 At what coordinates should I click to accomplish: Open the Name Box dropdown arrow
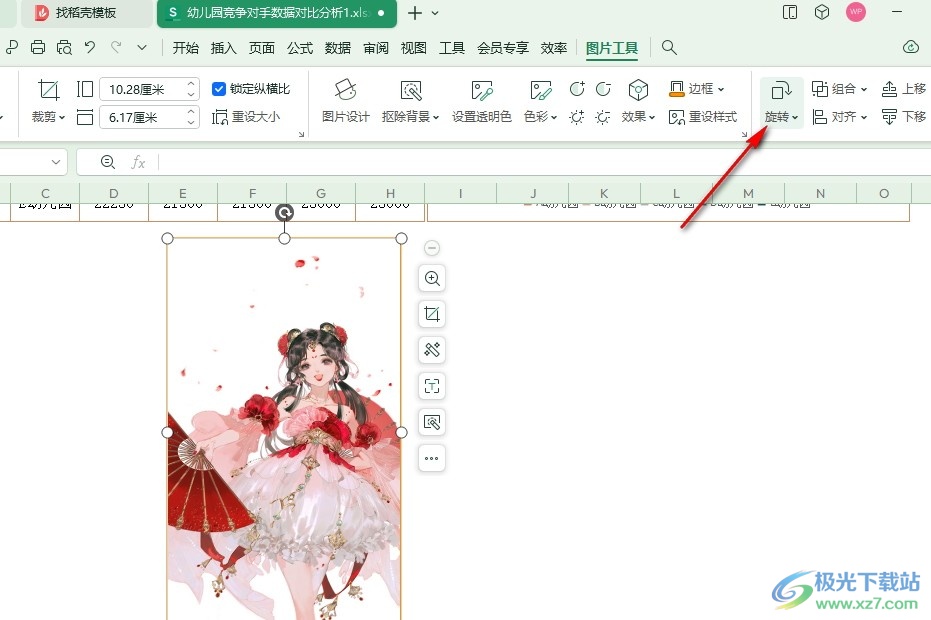[56, 162]
